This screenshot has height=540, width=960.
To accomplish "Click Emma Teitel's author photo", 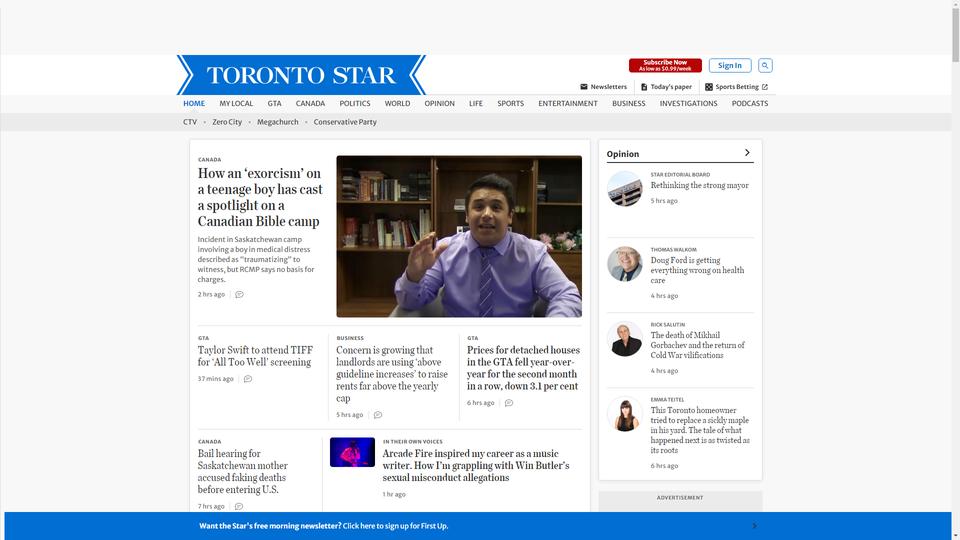I will [x=624, y=414].
